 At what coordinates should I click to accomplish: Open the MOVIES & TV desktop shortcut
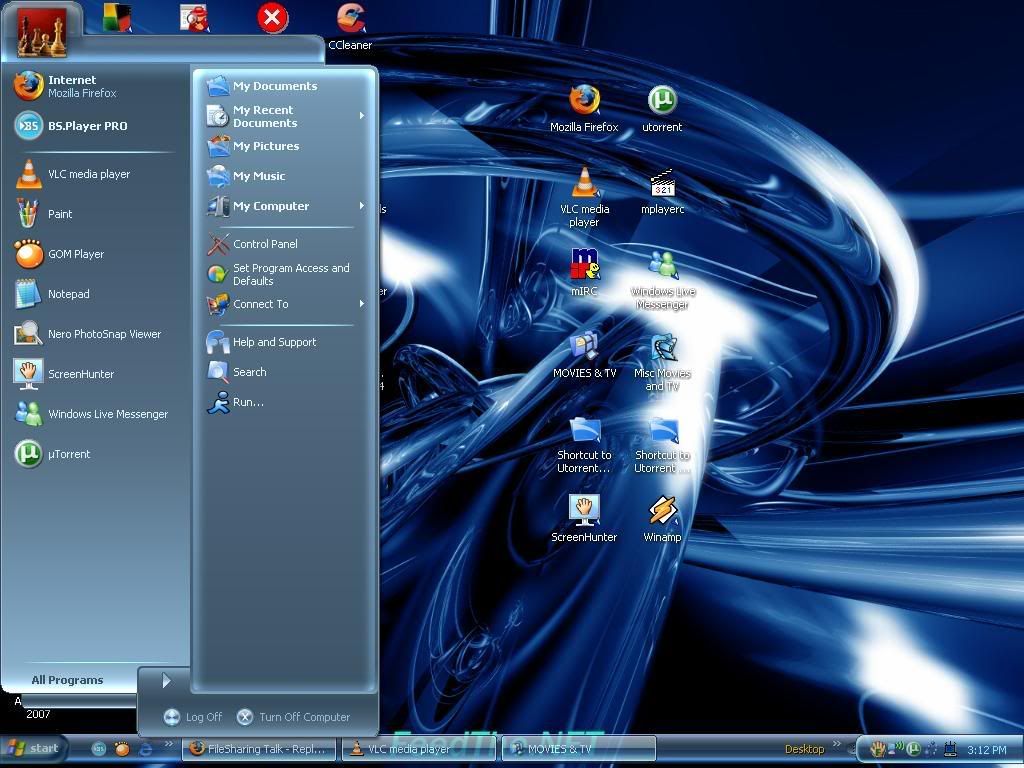(584, 355)
